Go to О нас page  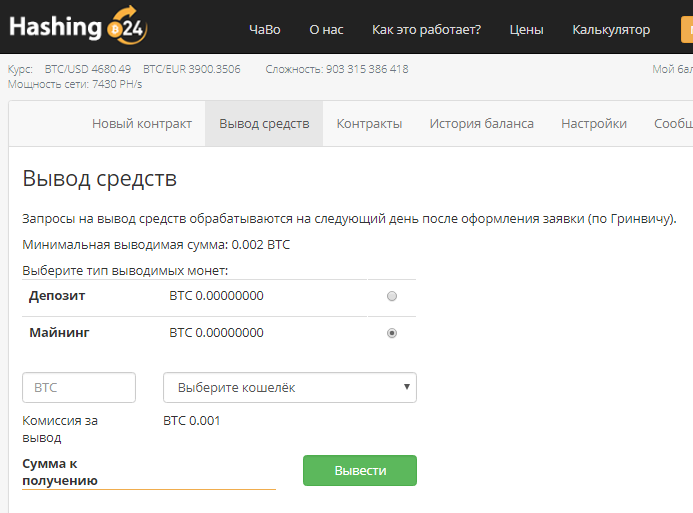[x=326, y=30]
